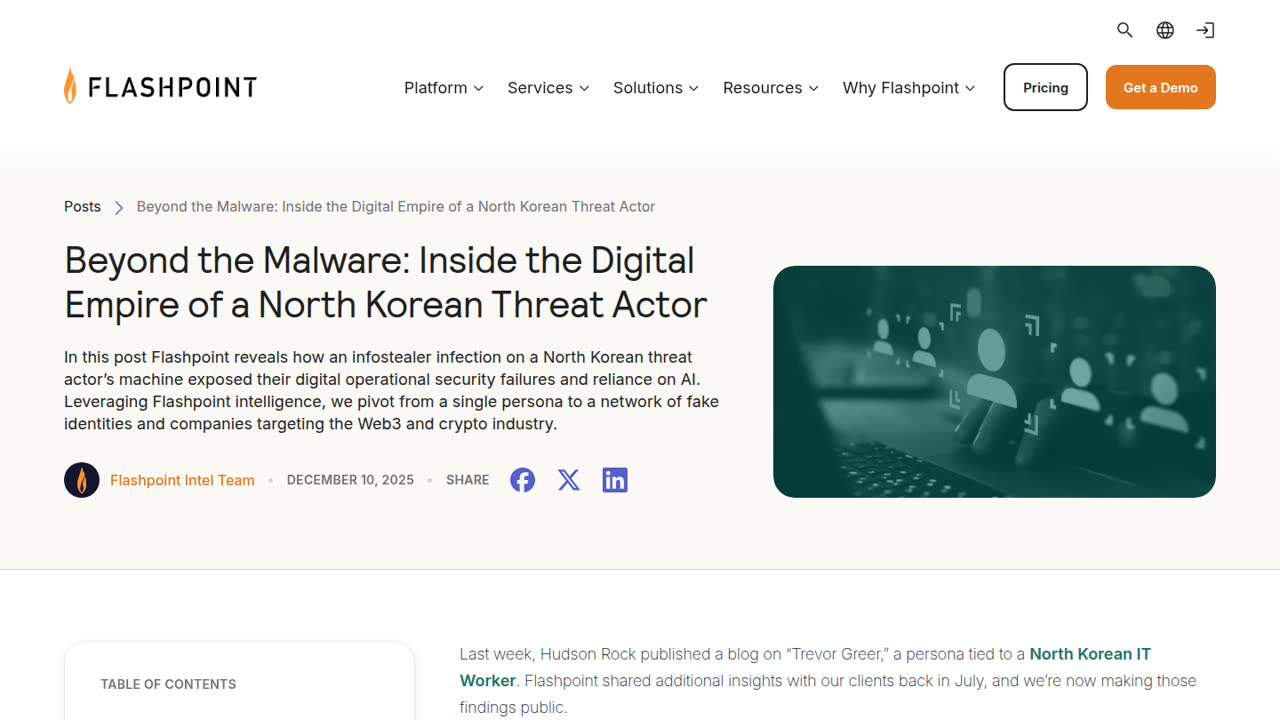Expand the Resources menu

771,88
